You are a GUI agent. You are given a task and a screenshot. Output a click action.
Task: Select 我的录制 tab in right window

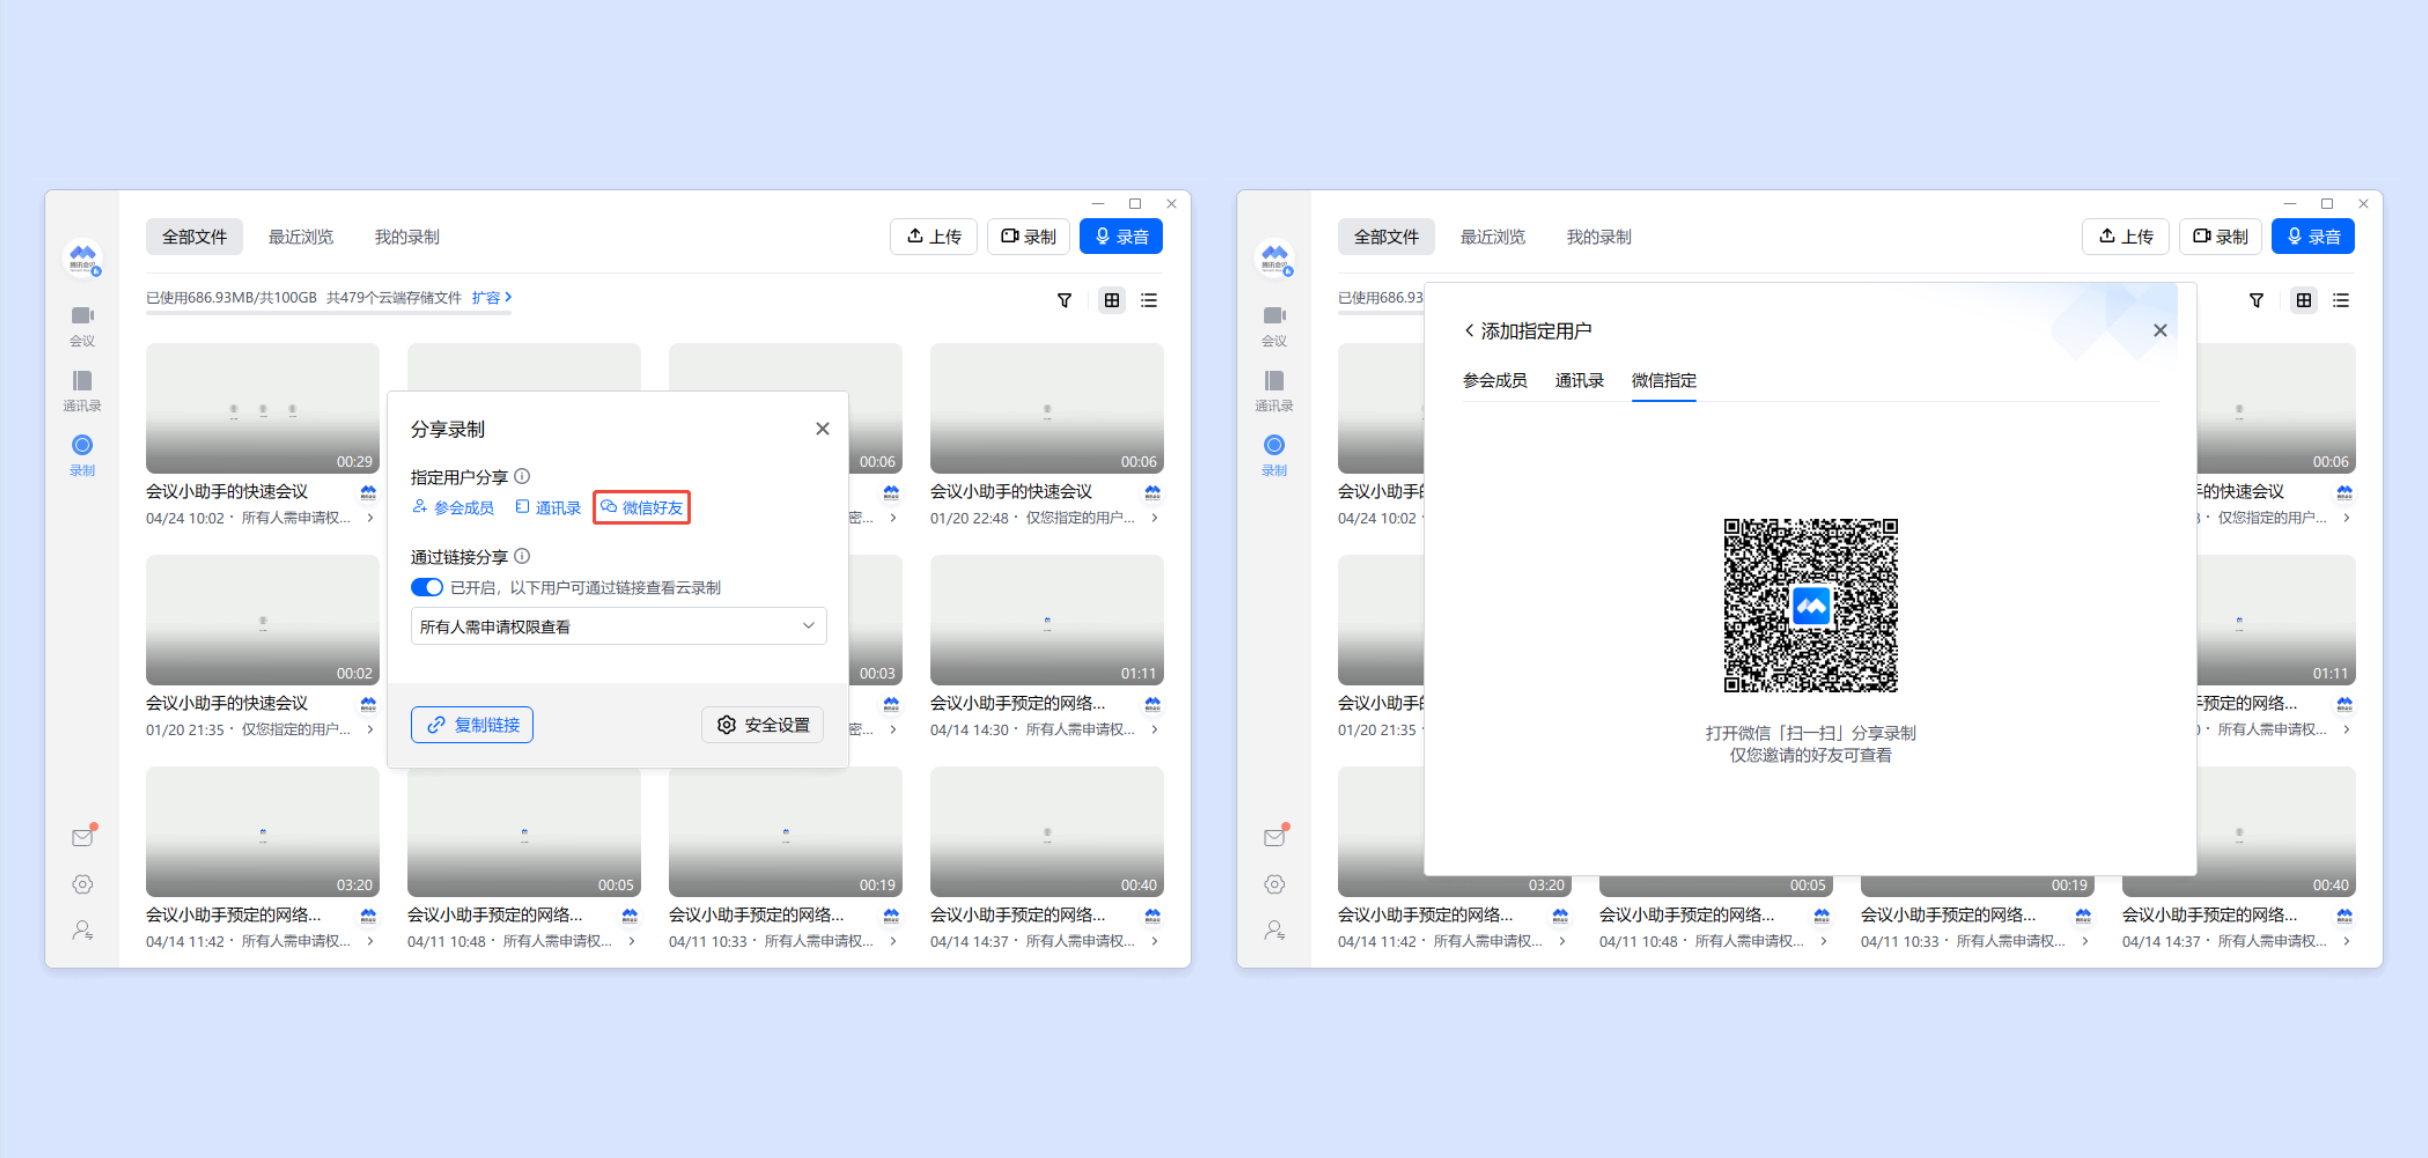(1599, 237)
